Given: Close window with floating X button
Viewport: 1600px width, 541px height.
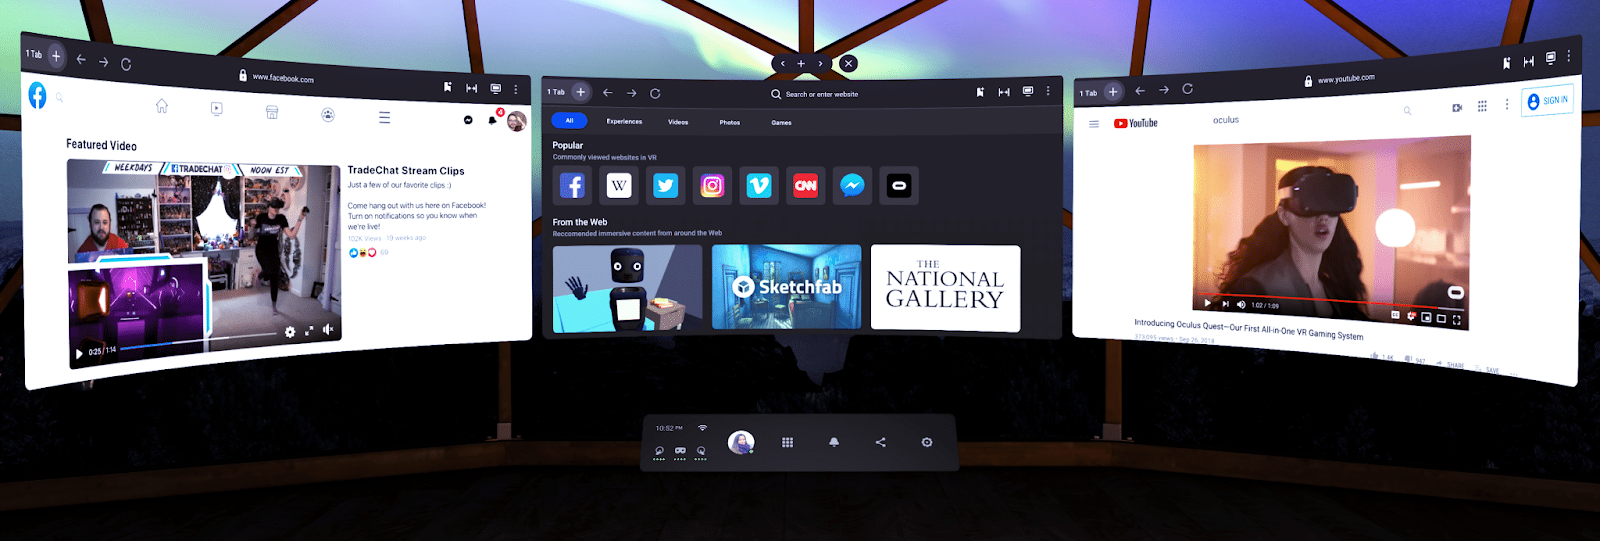Looking at the screenshot, I should coord(848,63).
